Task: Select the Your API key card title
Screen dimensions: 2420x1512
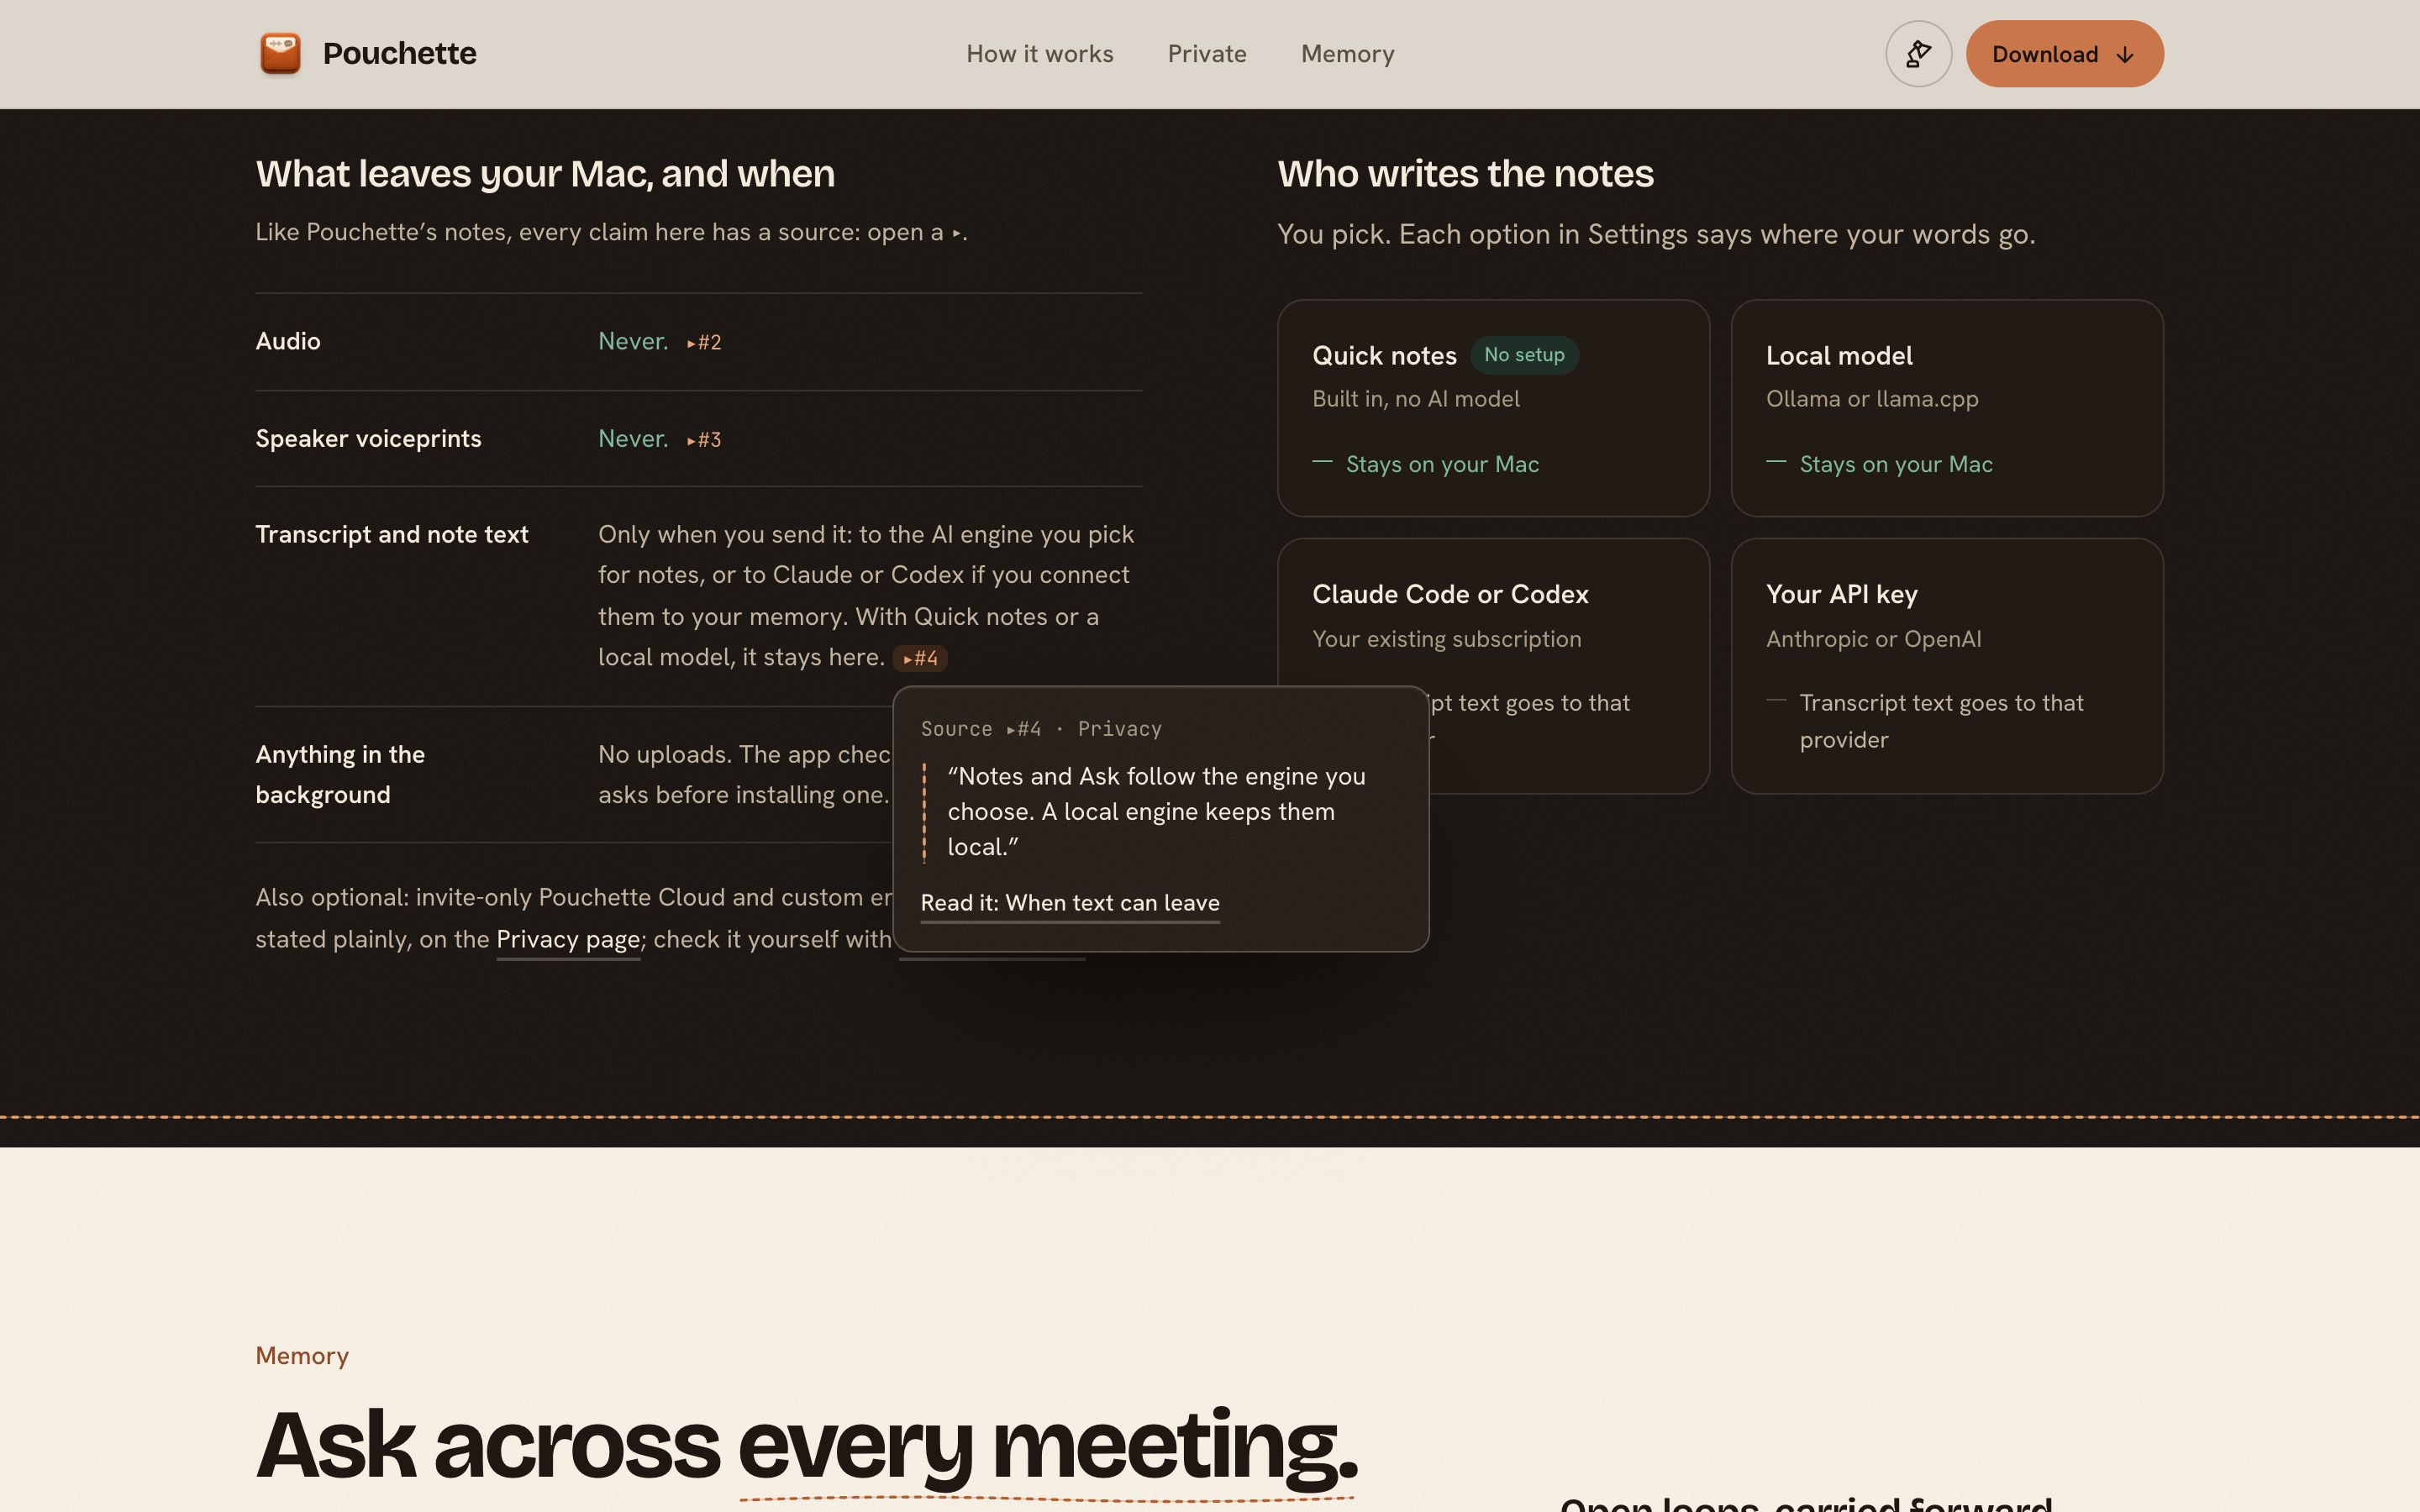Action: (1841, 594)
